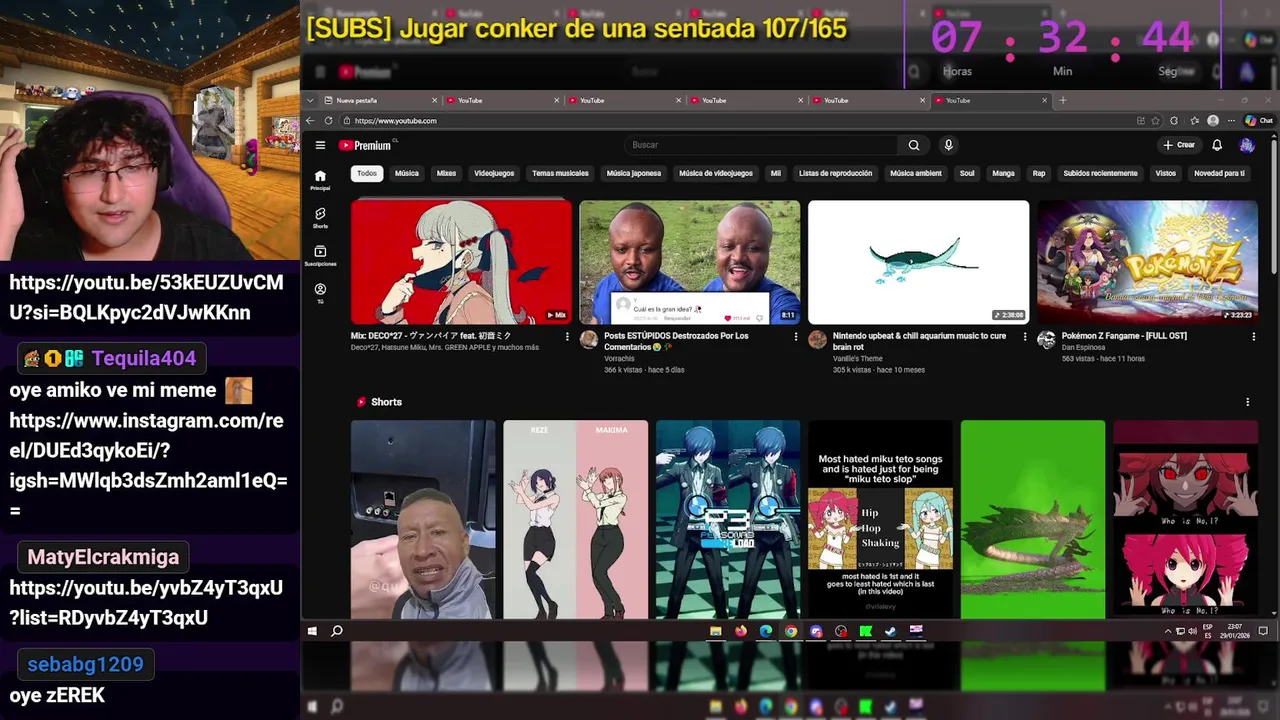Viewport: 1280px width, 720px height.
Task: Open the YouTube account avatar menu
Action: click(1246, 145)
